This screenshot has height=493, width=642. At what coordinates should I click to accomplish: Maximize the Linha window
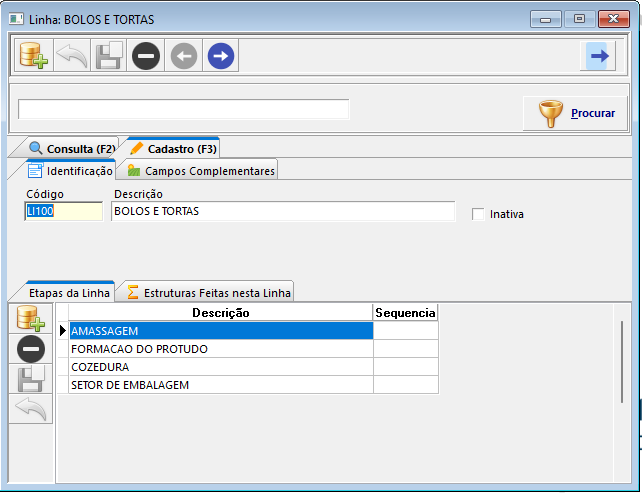click(x=579, y=19)
